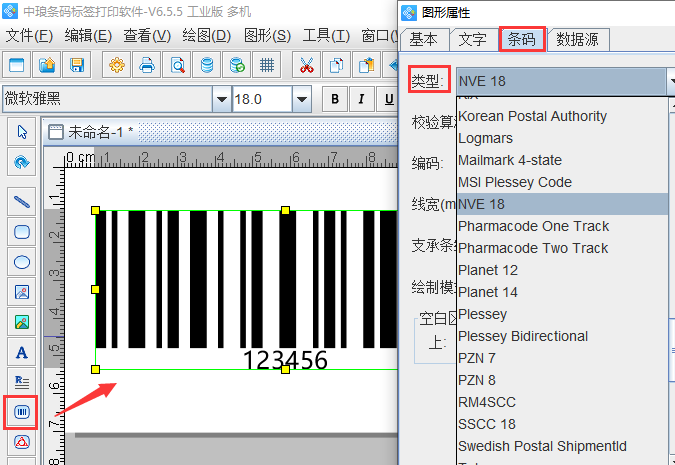Select highlighted NVE 18 list entry

pyautogui.click(x=562, y=204)
